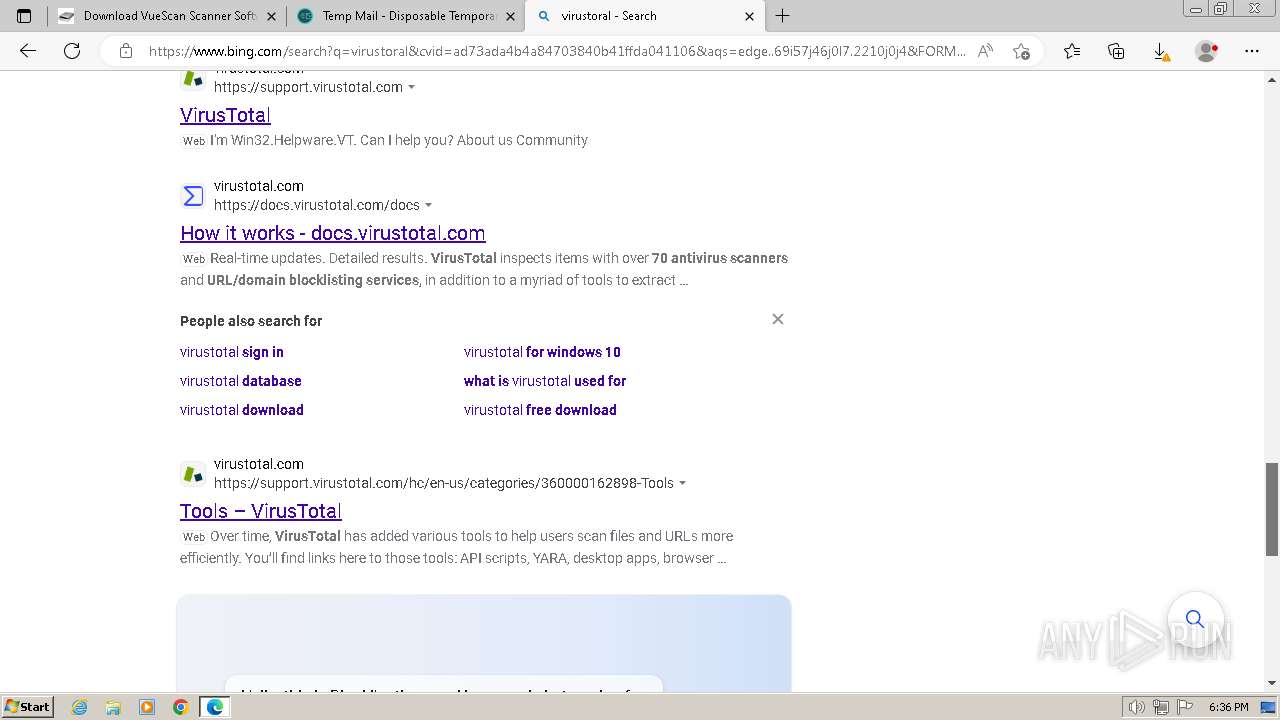Click the profile avatar icon

point(1206,51)
